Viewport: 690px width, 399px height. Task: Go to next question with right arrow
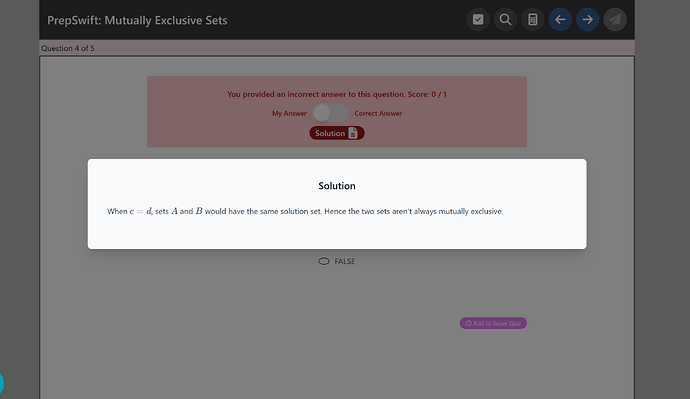click(587, 20)
